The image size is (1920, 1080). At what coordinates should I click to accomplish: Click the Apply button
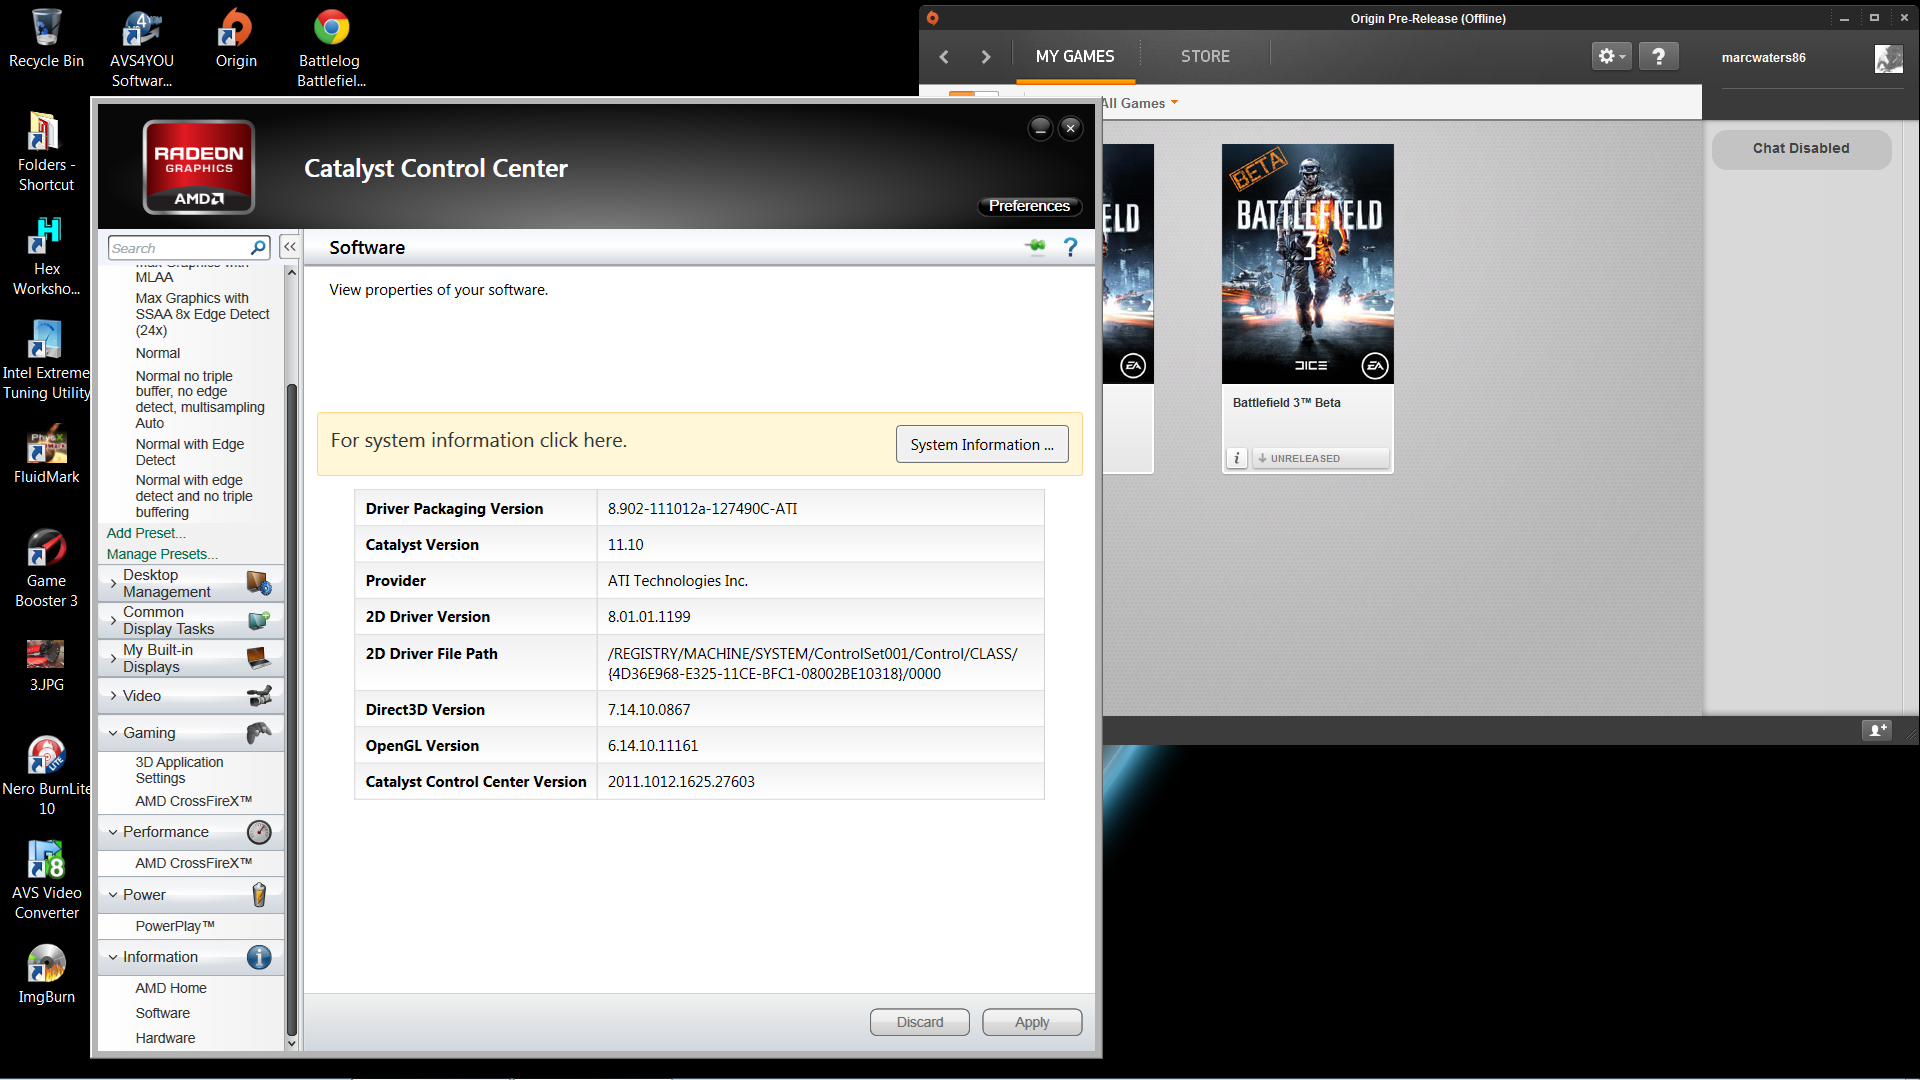[1032, 1022]
